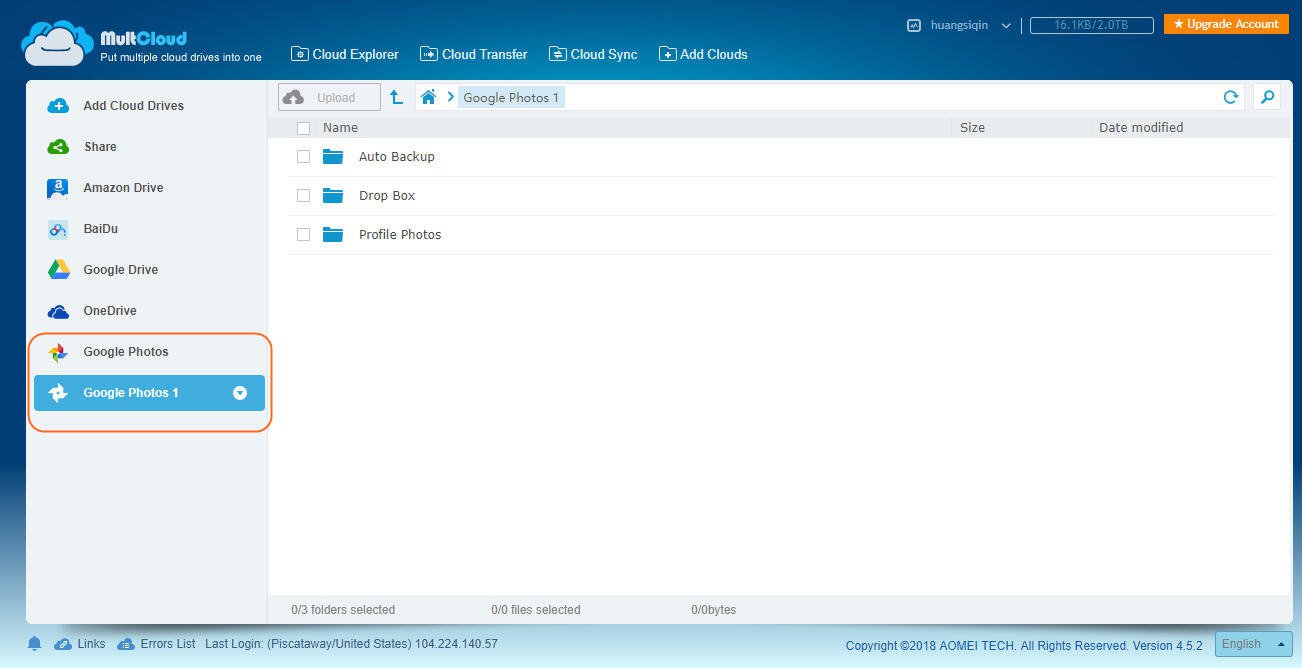
Task: Open the Add Clouds tab
Action: point(703,54)
